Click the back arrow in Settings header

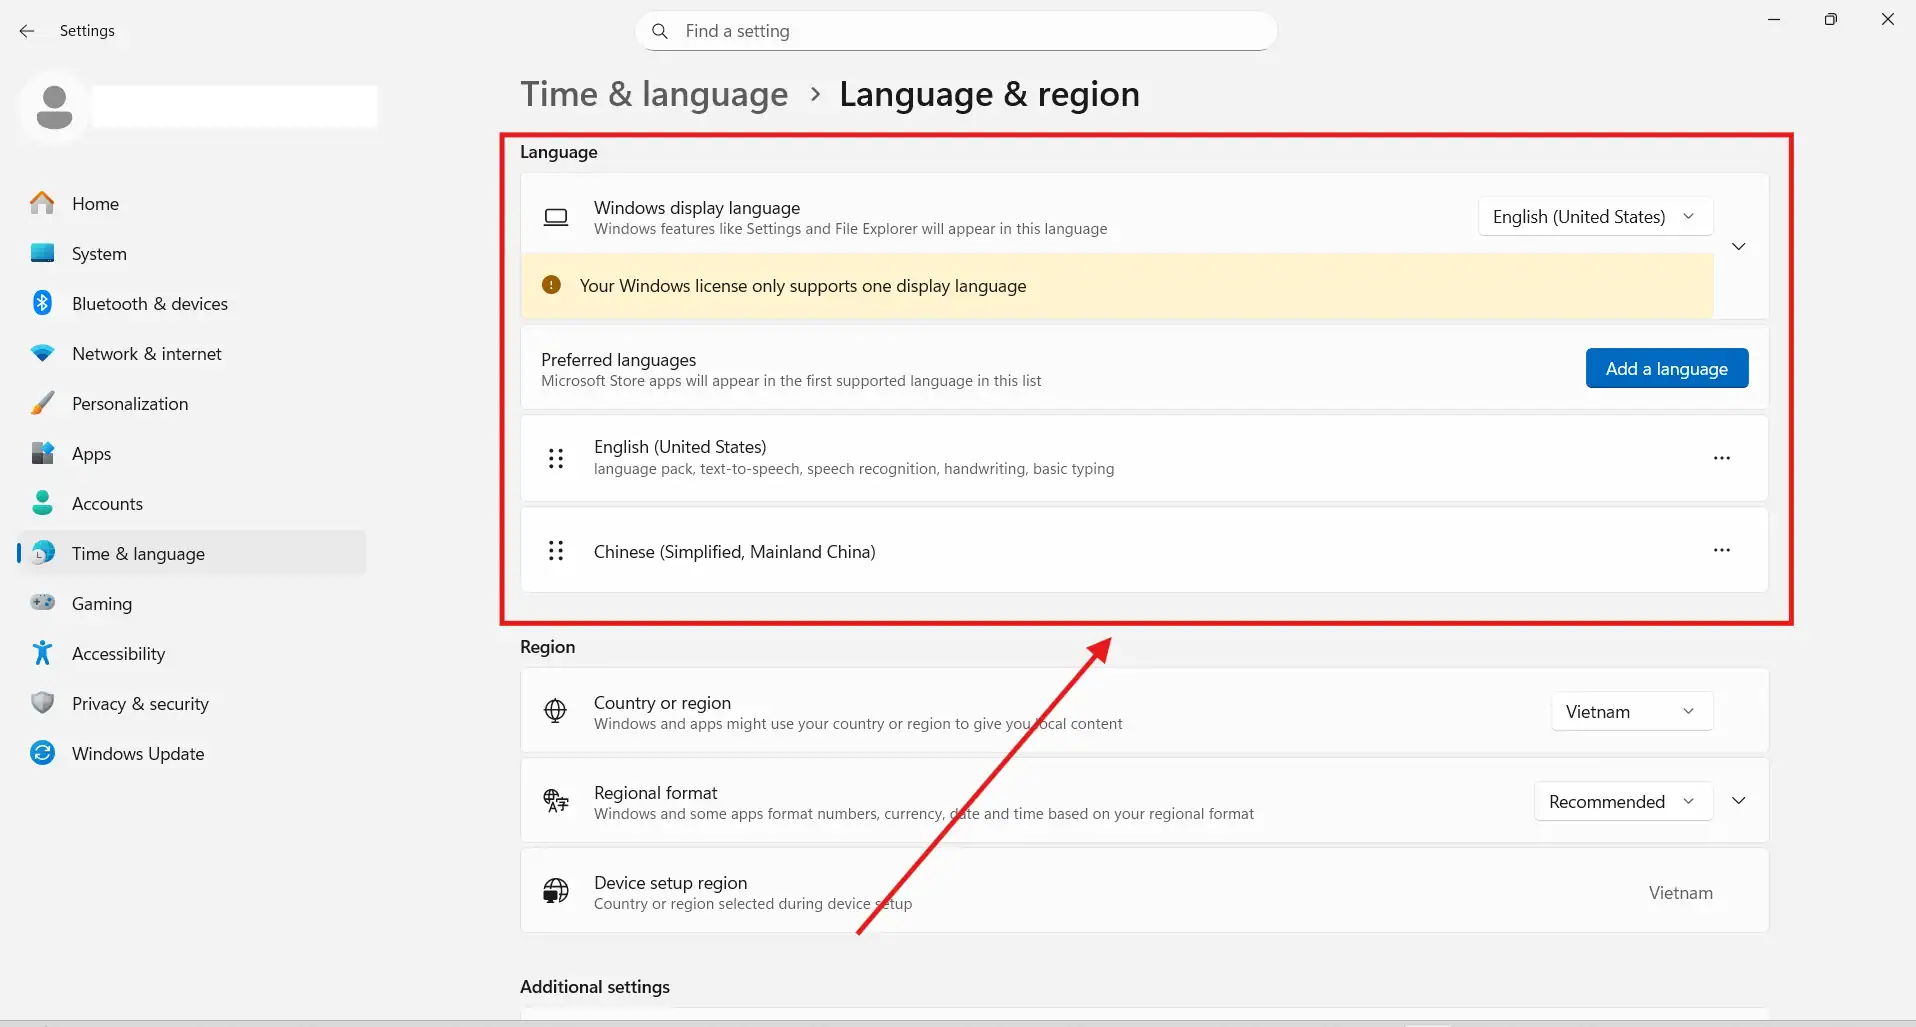[x=27, y=31]
